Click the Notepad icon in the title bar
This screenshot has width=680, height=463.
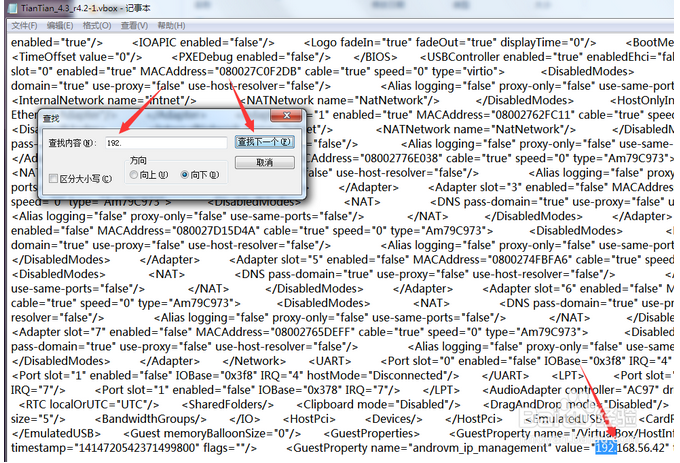(x=13, y=8)
